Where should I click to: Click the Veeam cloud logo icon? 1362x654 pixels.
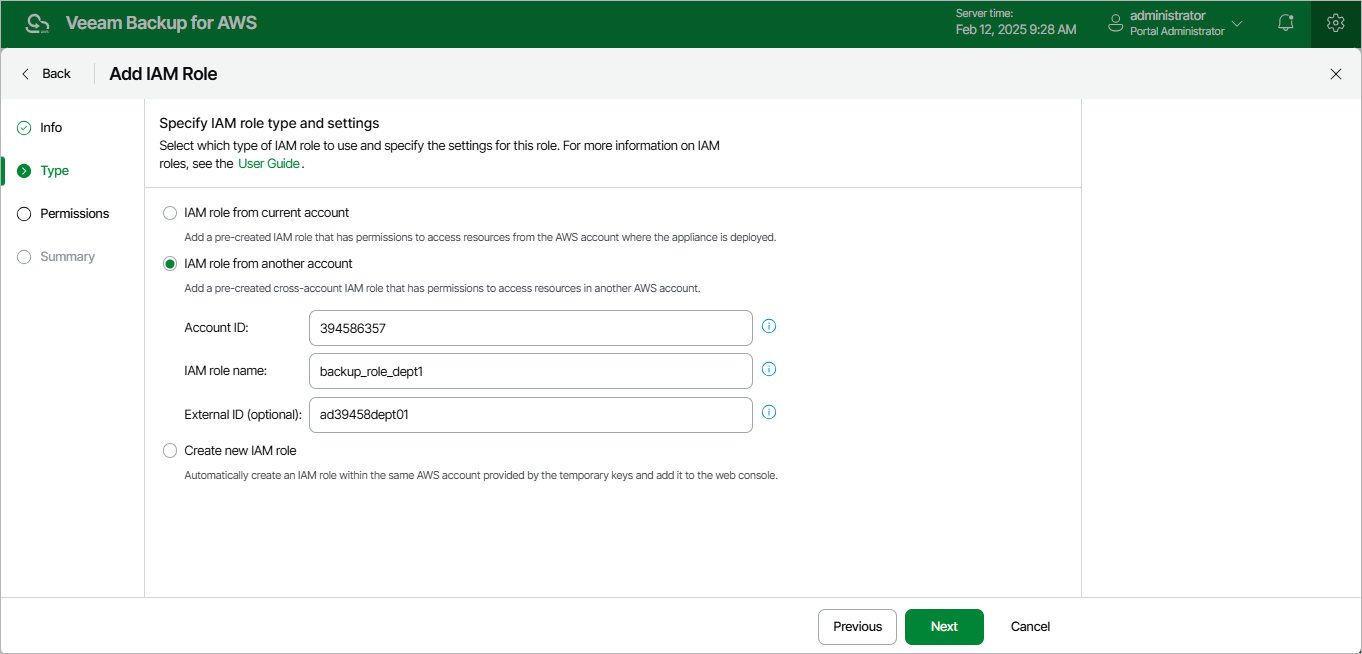[x=37, y=23]
